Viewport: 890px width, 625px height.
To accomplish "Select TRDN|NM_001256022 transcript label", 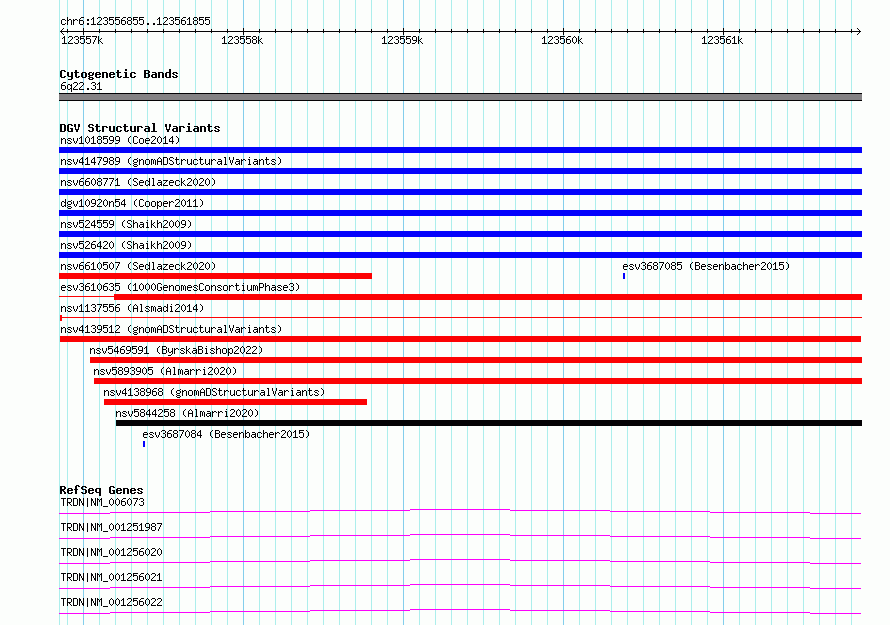I will click(x=111, y=602).
